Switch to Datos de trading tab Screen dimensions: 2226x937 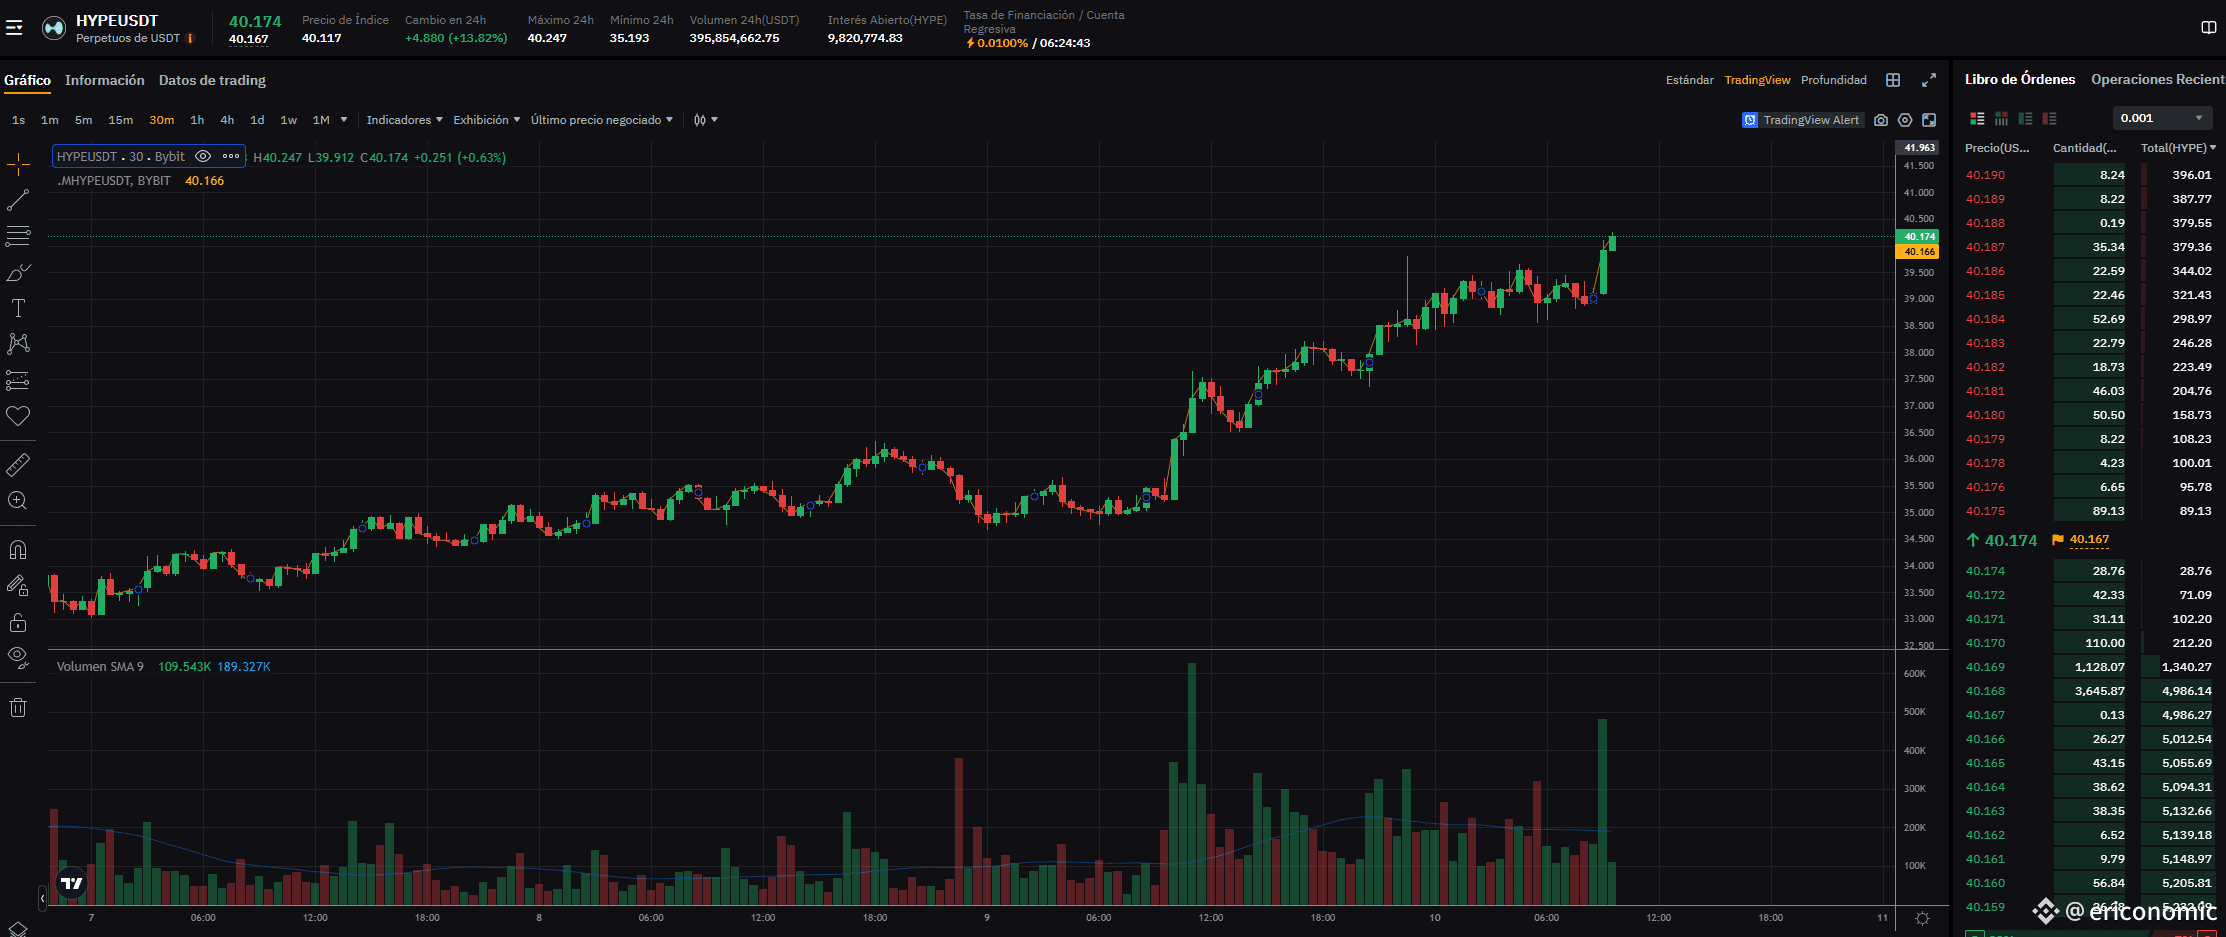pos(212,80)
